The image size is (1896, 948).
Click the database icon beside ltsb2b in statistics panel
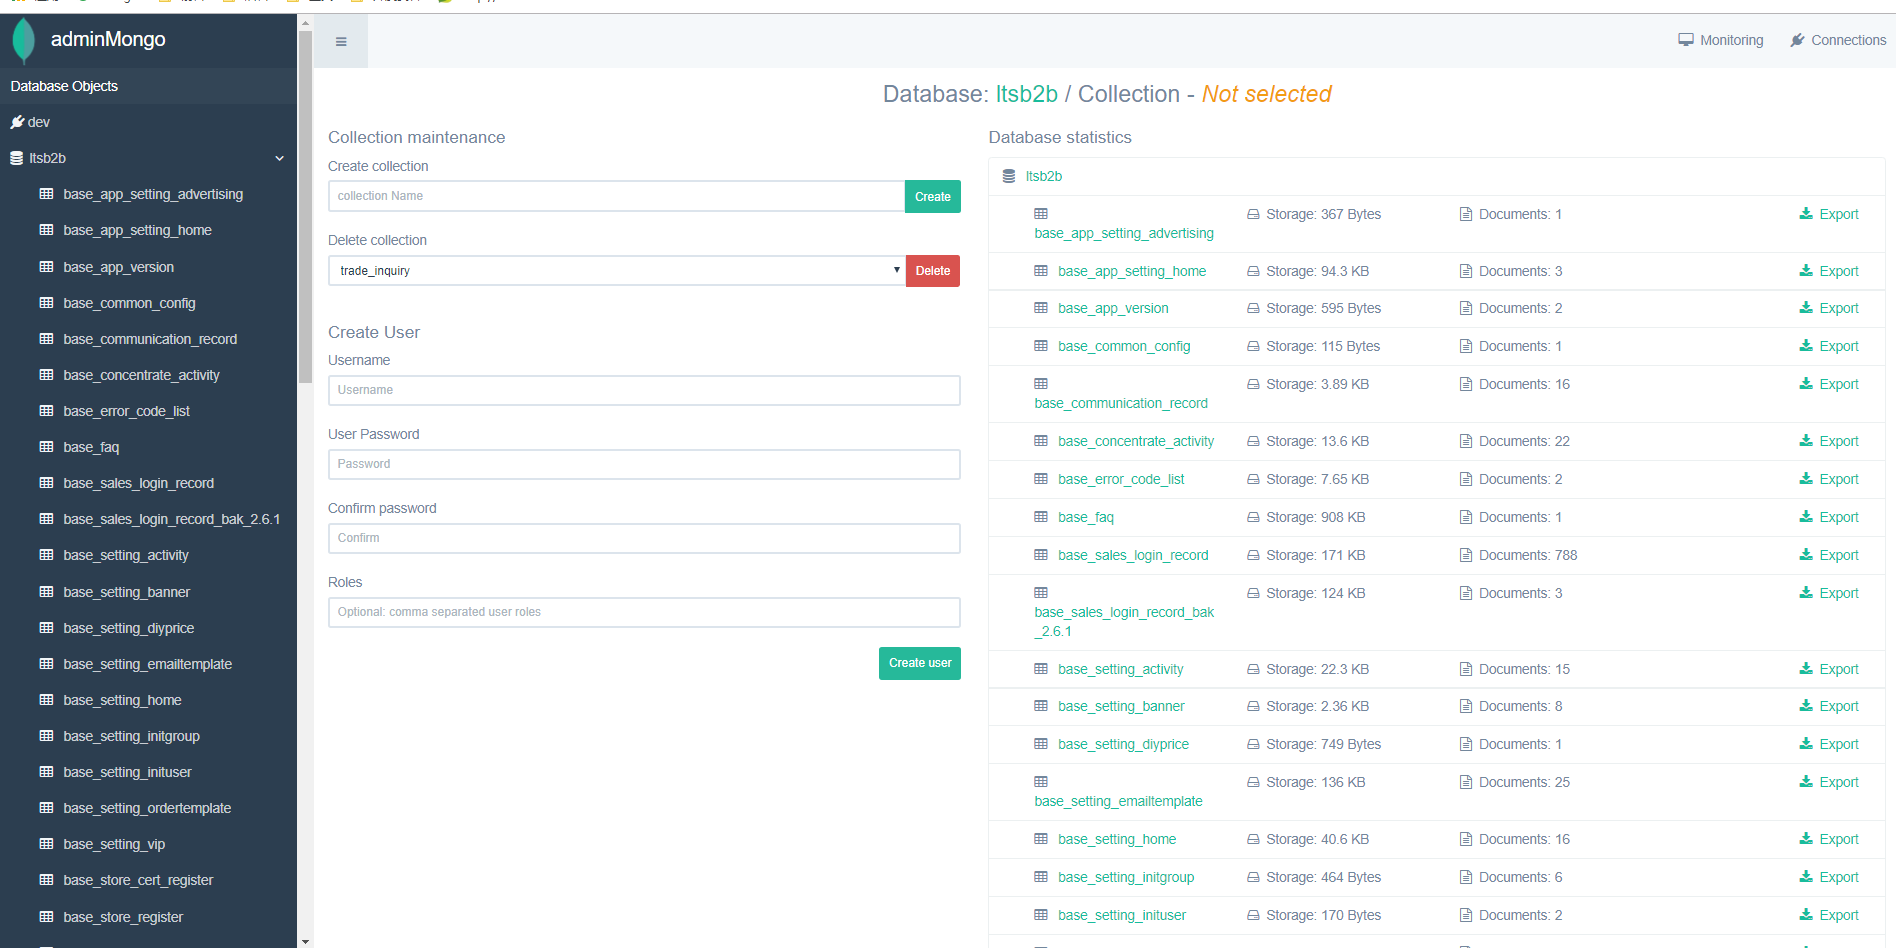(1008, 175)
